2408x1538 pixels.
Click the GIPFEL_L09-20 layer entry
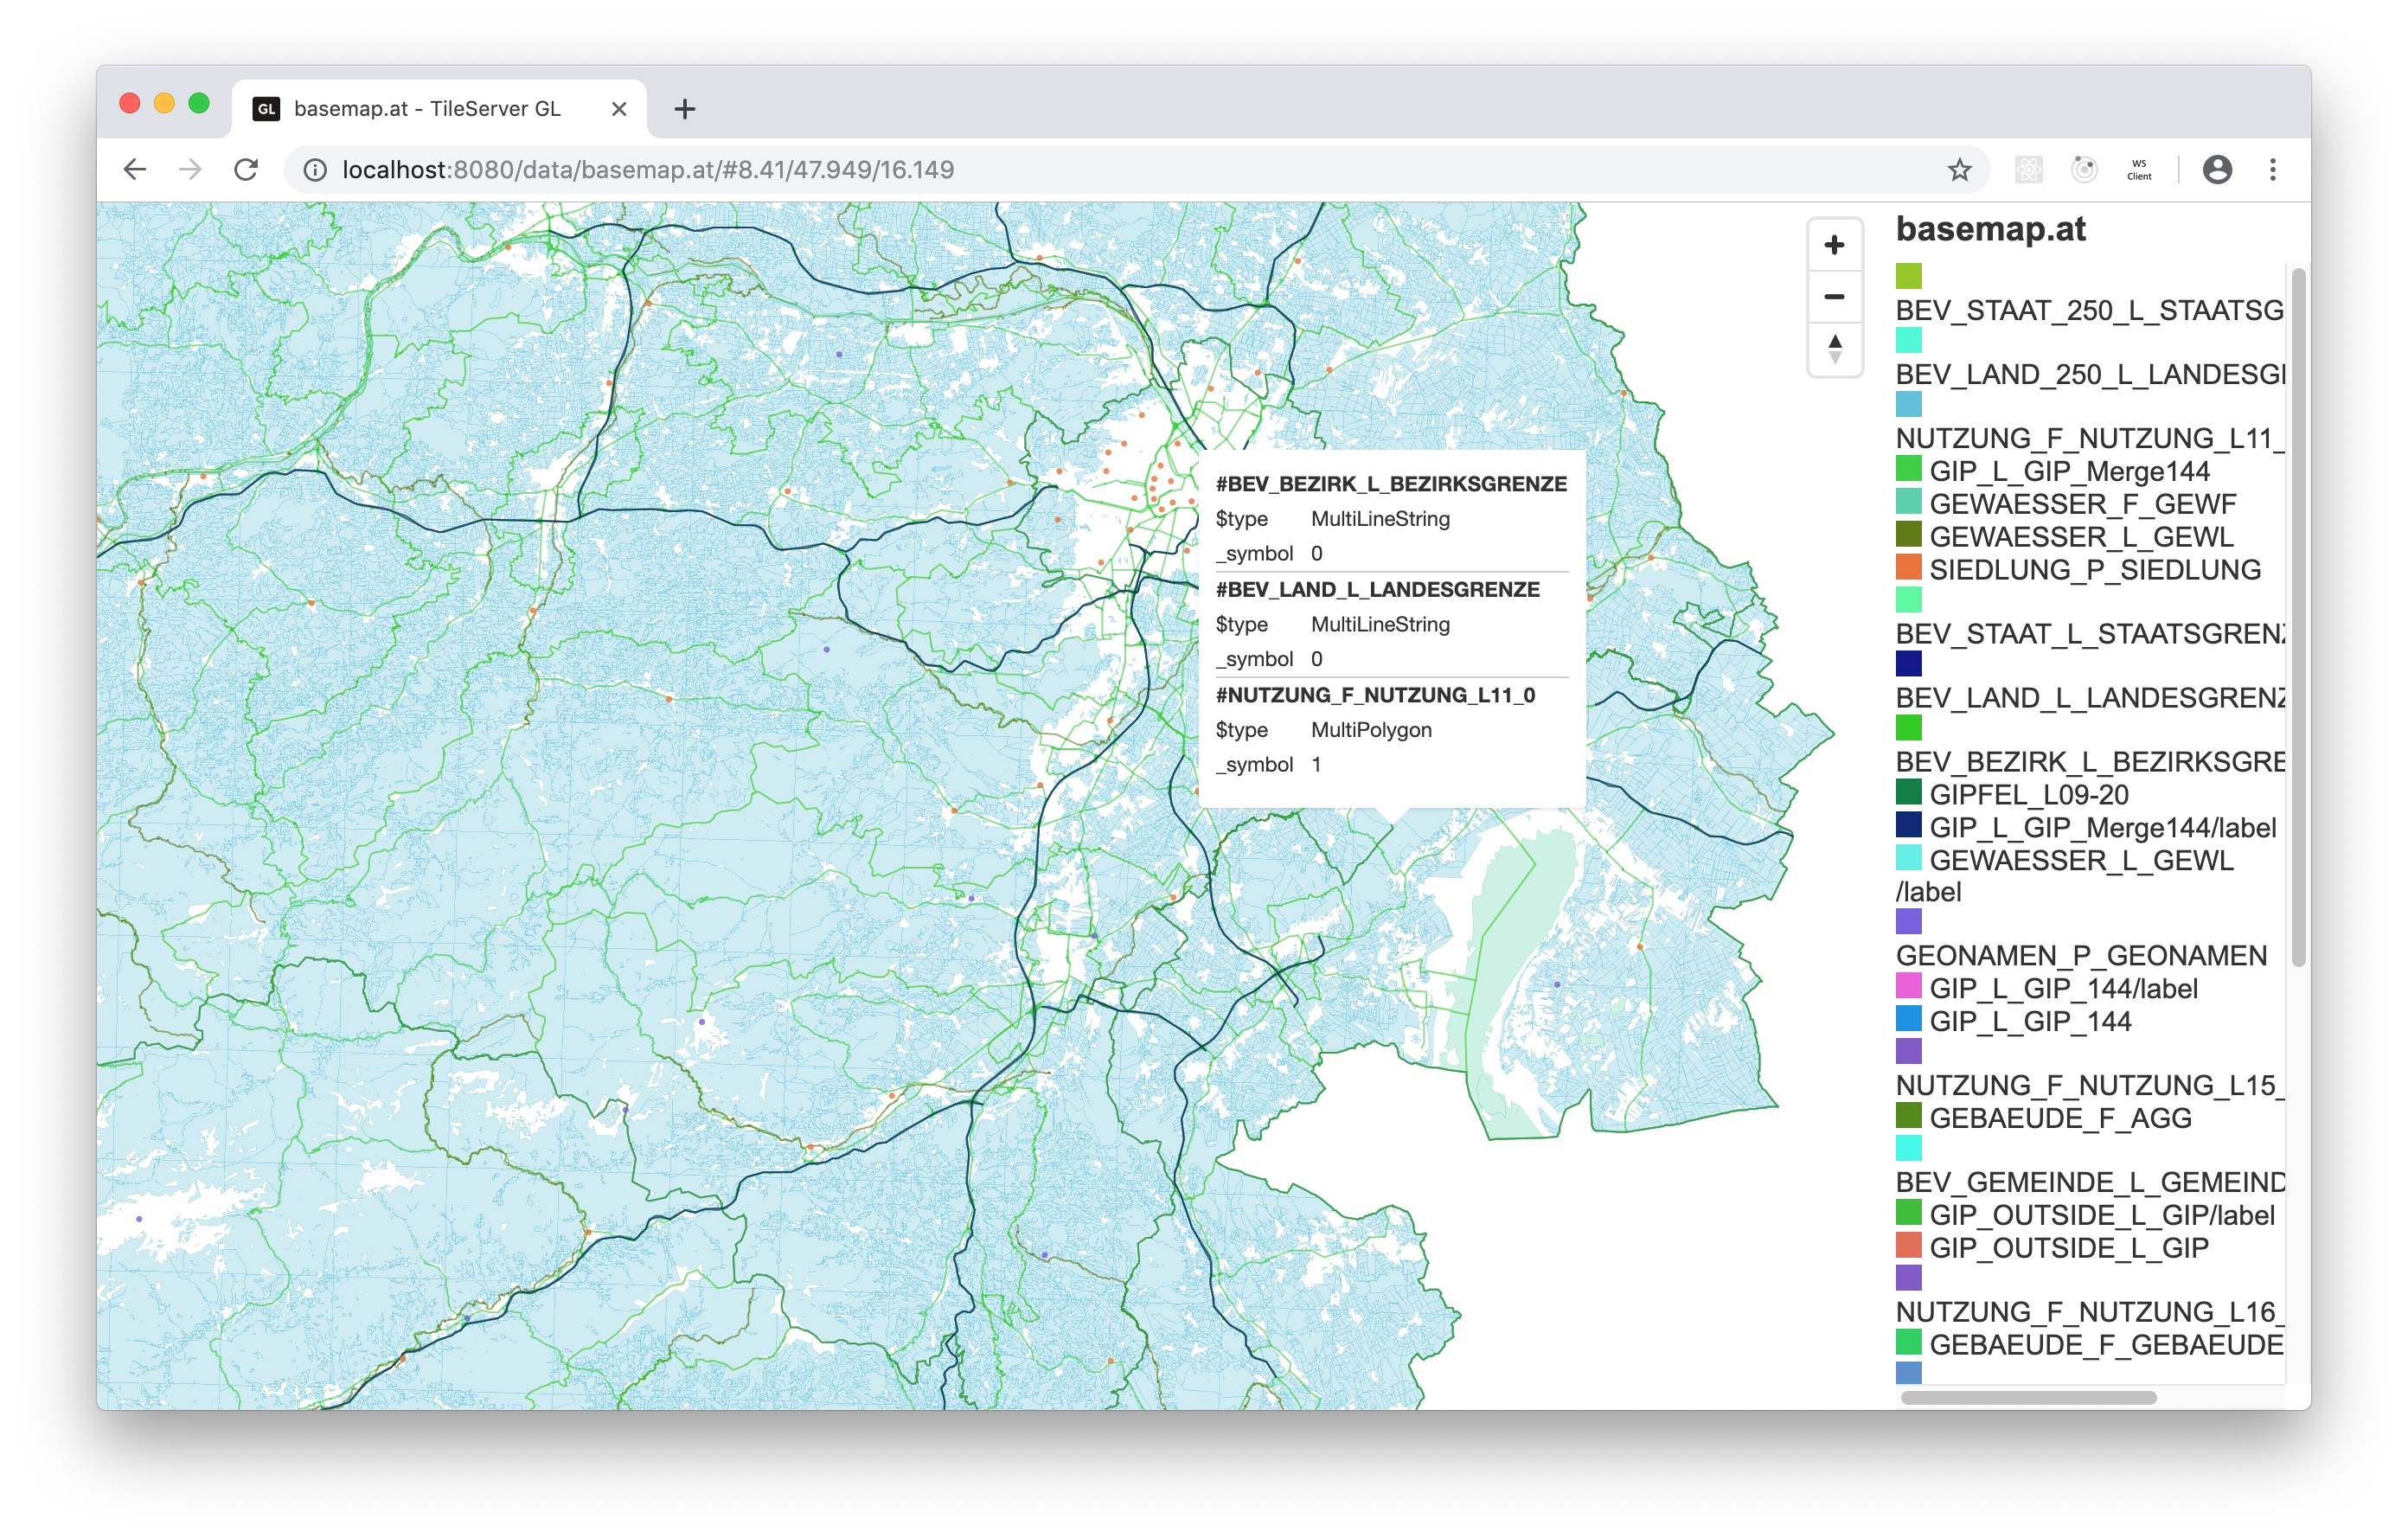[x=2028, y=795]
